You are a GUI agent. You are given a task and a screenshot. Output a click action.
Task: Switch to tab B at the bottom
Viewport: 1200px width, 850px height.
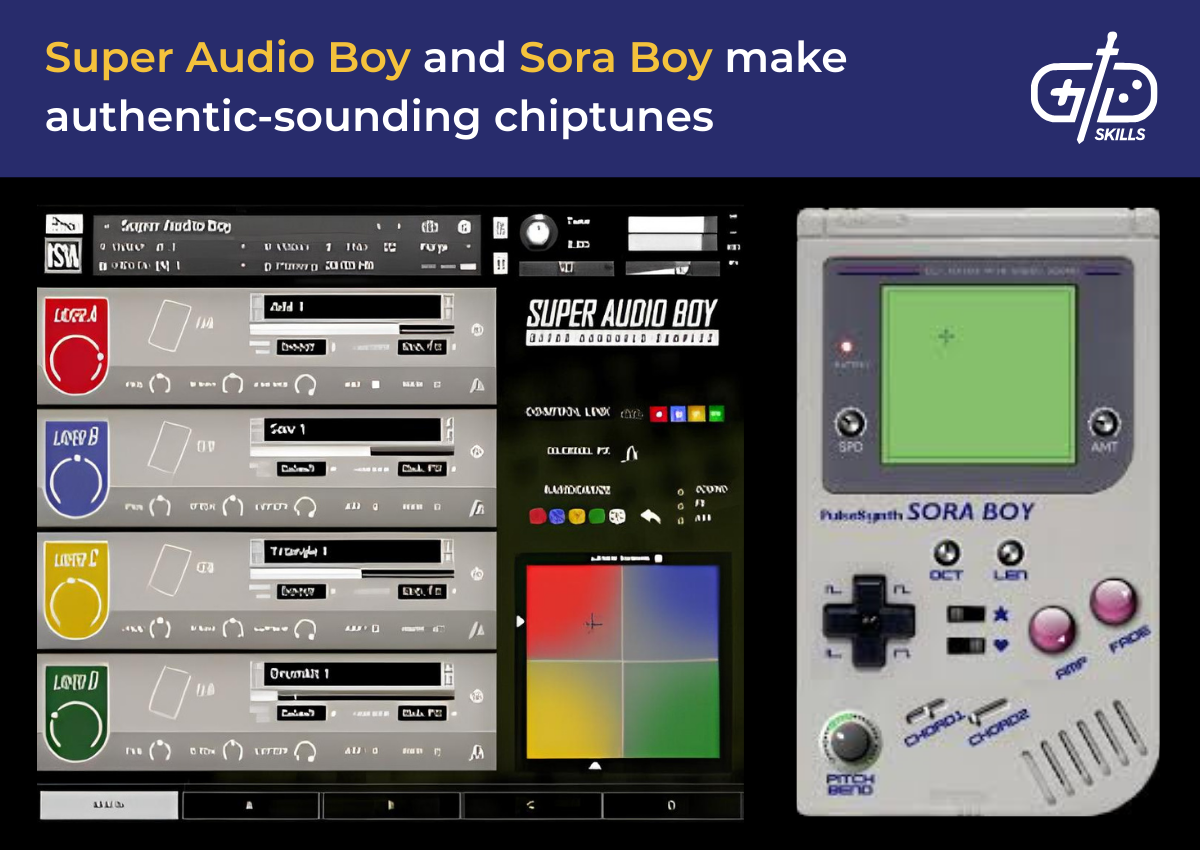click(x=391, y=804)
